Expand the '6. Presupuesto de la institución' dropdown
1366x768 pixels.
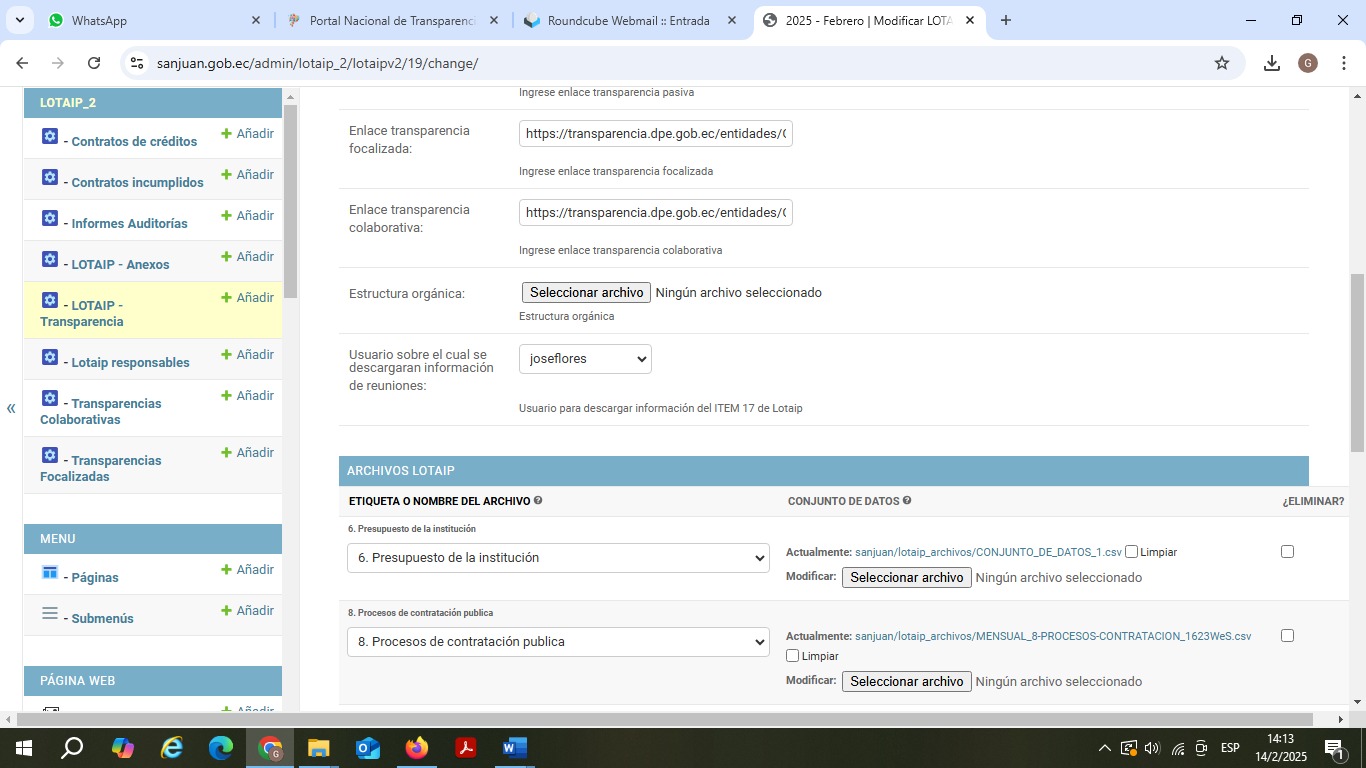(x=558, y=558)
